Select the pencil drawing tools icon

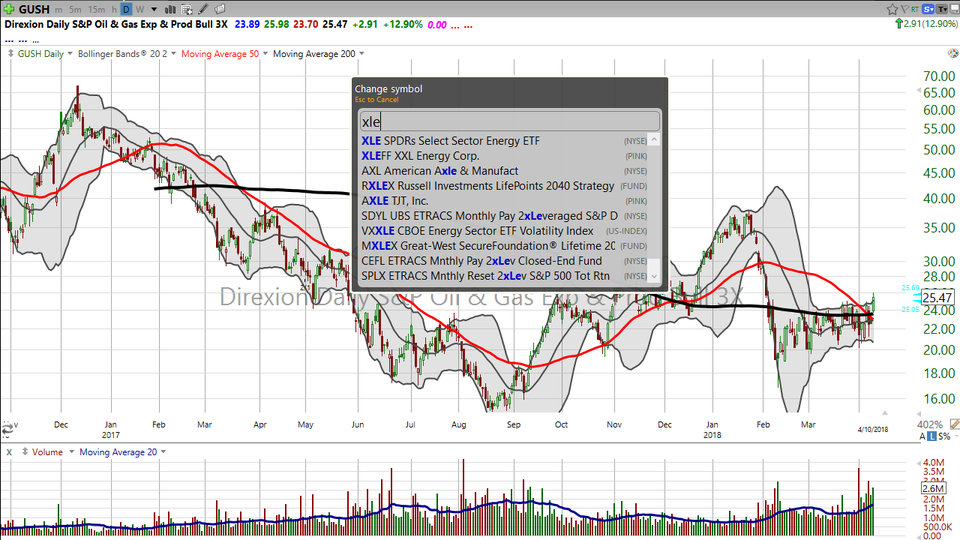tap(203, 9)
